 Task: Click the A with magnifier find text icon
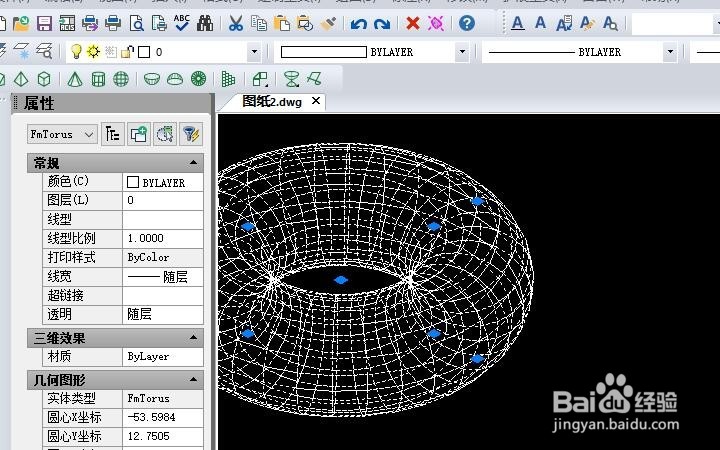pyautogui.click(x=610, y=23)
